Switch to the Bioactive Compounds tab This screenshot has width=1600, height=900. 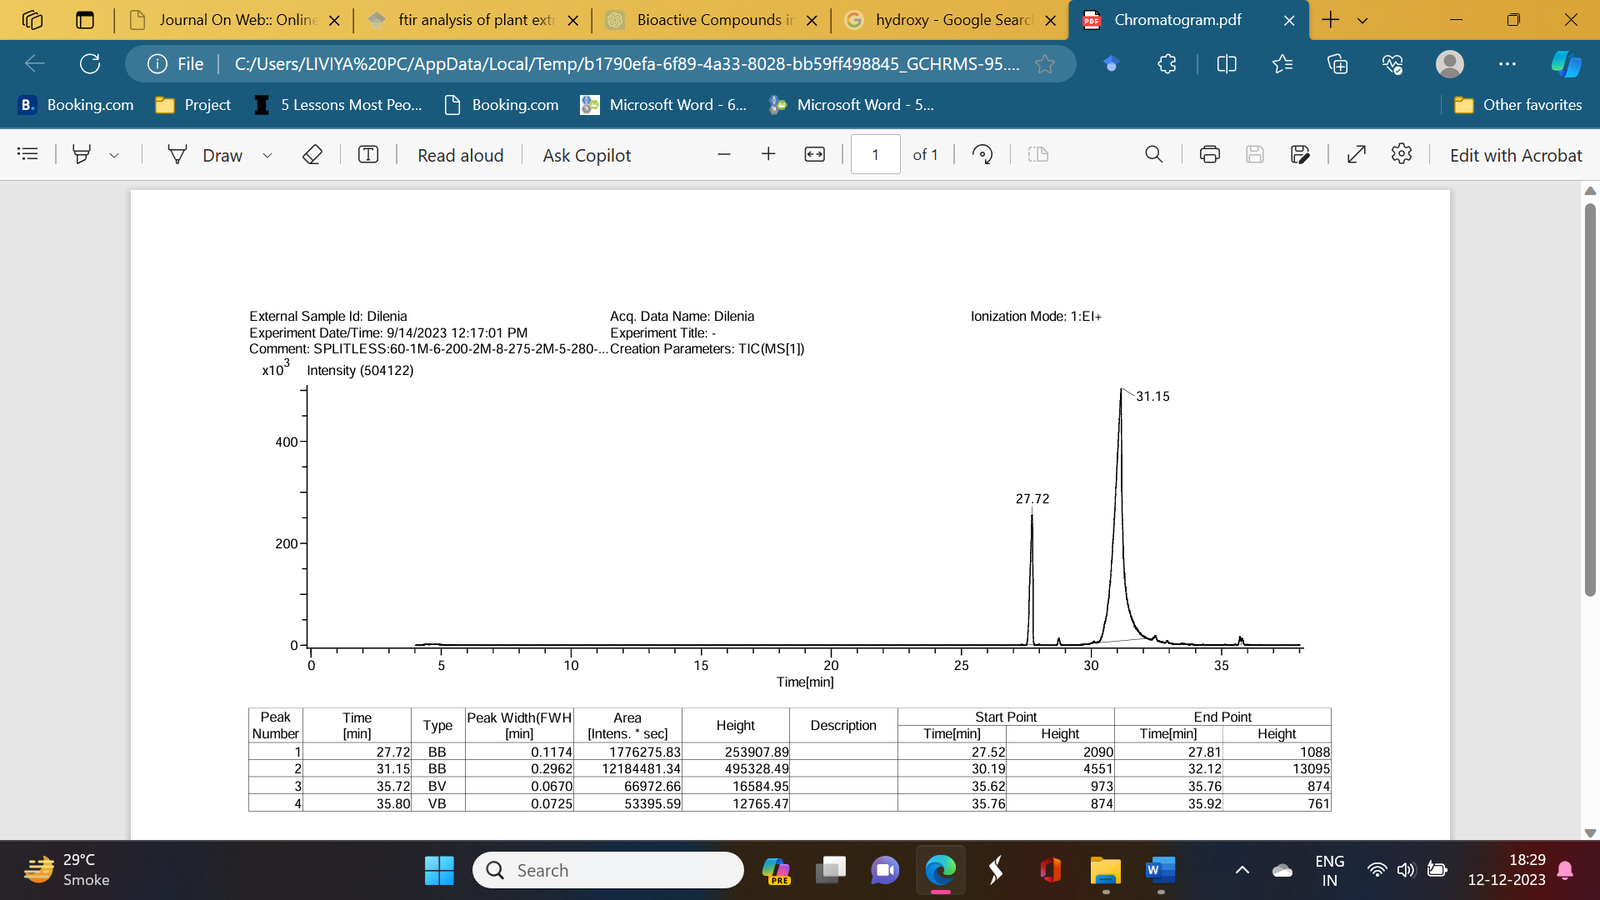click(711, 20)
